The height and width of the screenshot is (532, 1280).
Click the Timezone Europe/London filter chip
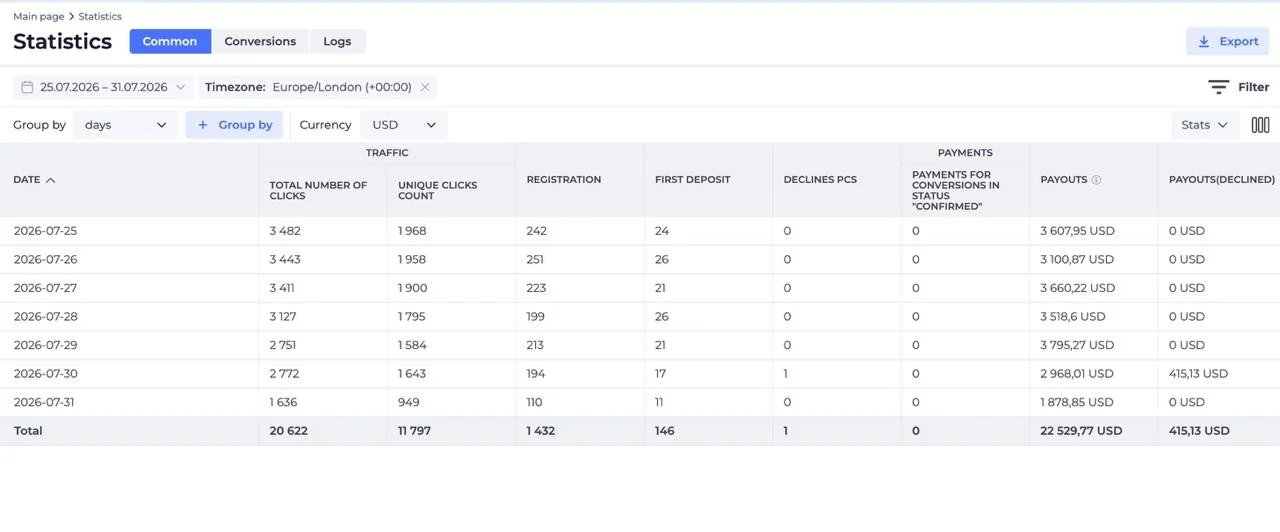point(317,87)
